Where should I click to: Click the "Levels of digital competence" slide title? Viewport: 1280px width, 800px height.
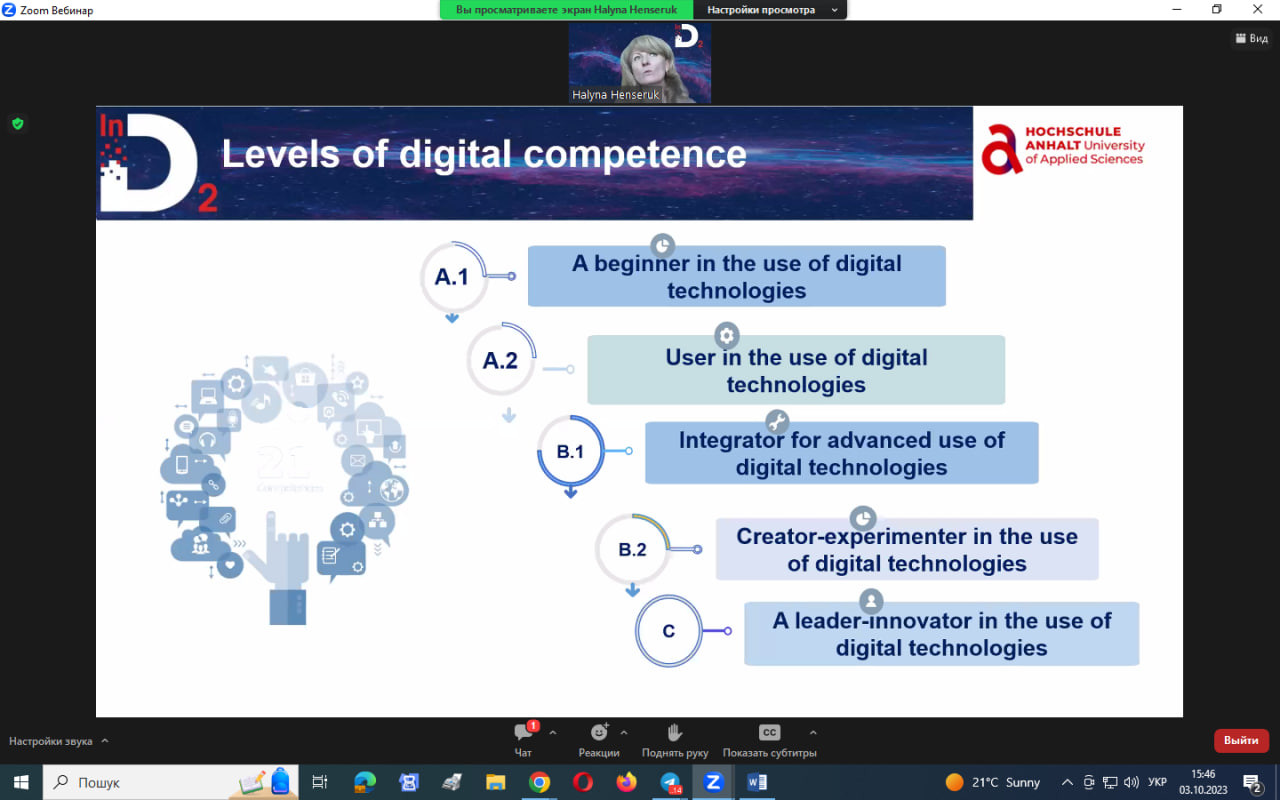point(484,155)
